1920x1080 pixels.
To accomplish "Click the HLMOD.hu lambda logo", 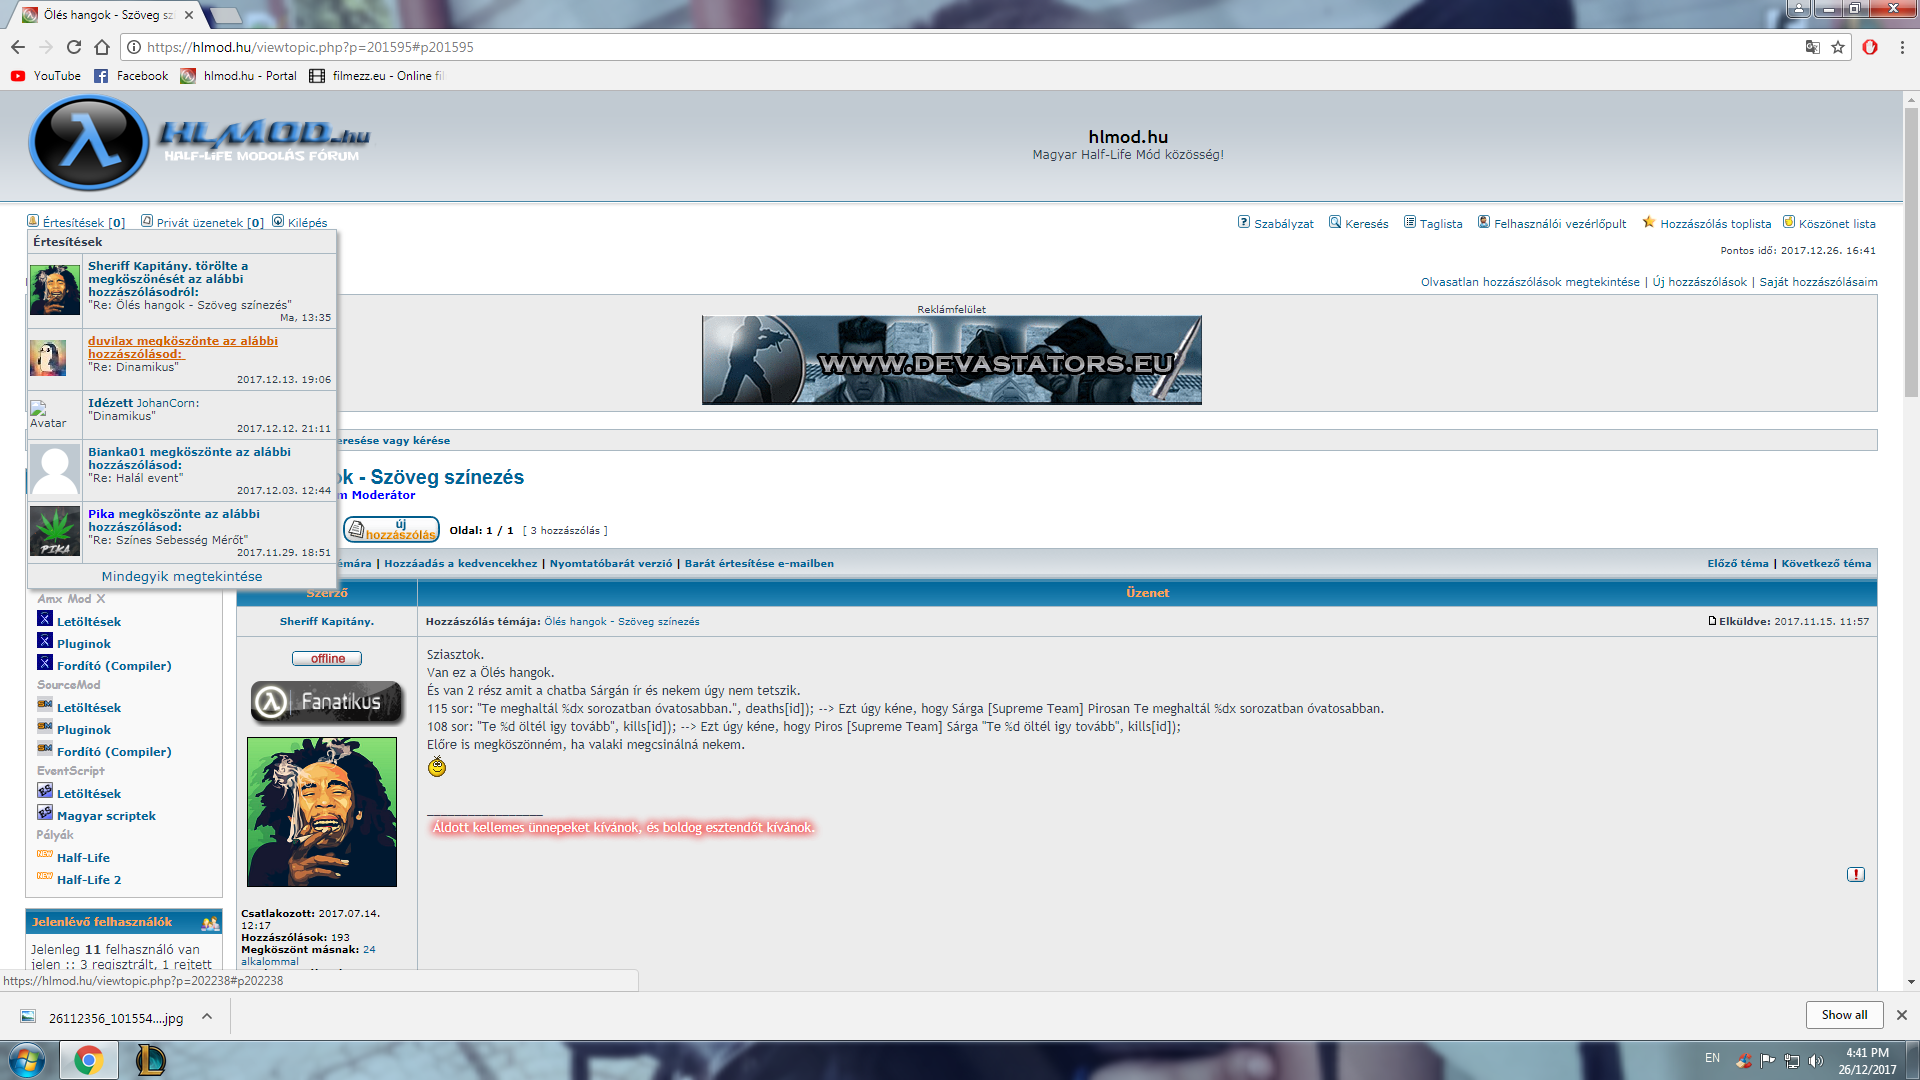I will [89, 143].
